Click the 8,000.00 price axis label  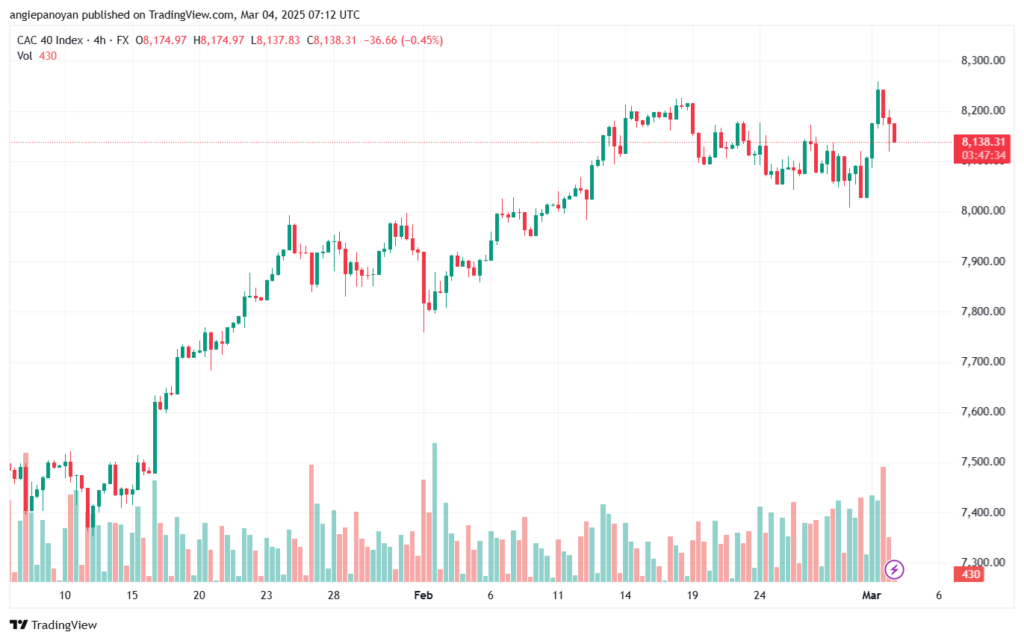(982, 211)
